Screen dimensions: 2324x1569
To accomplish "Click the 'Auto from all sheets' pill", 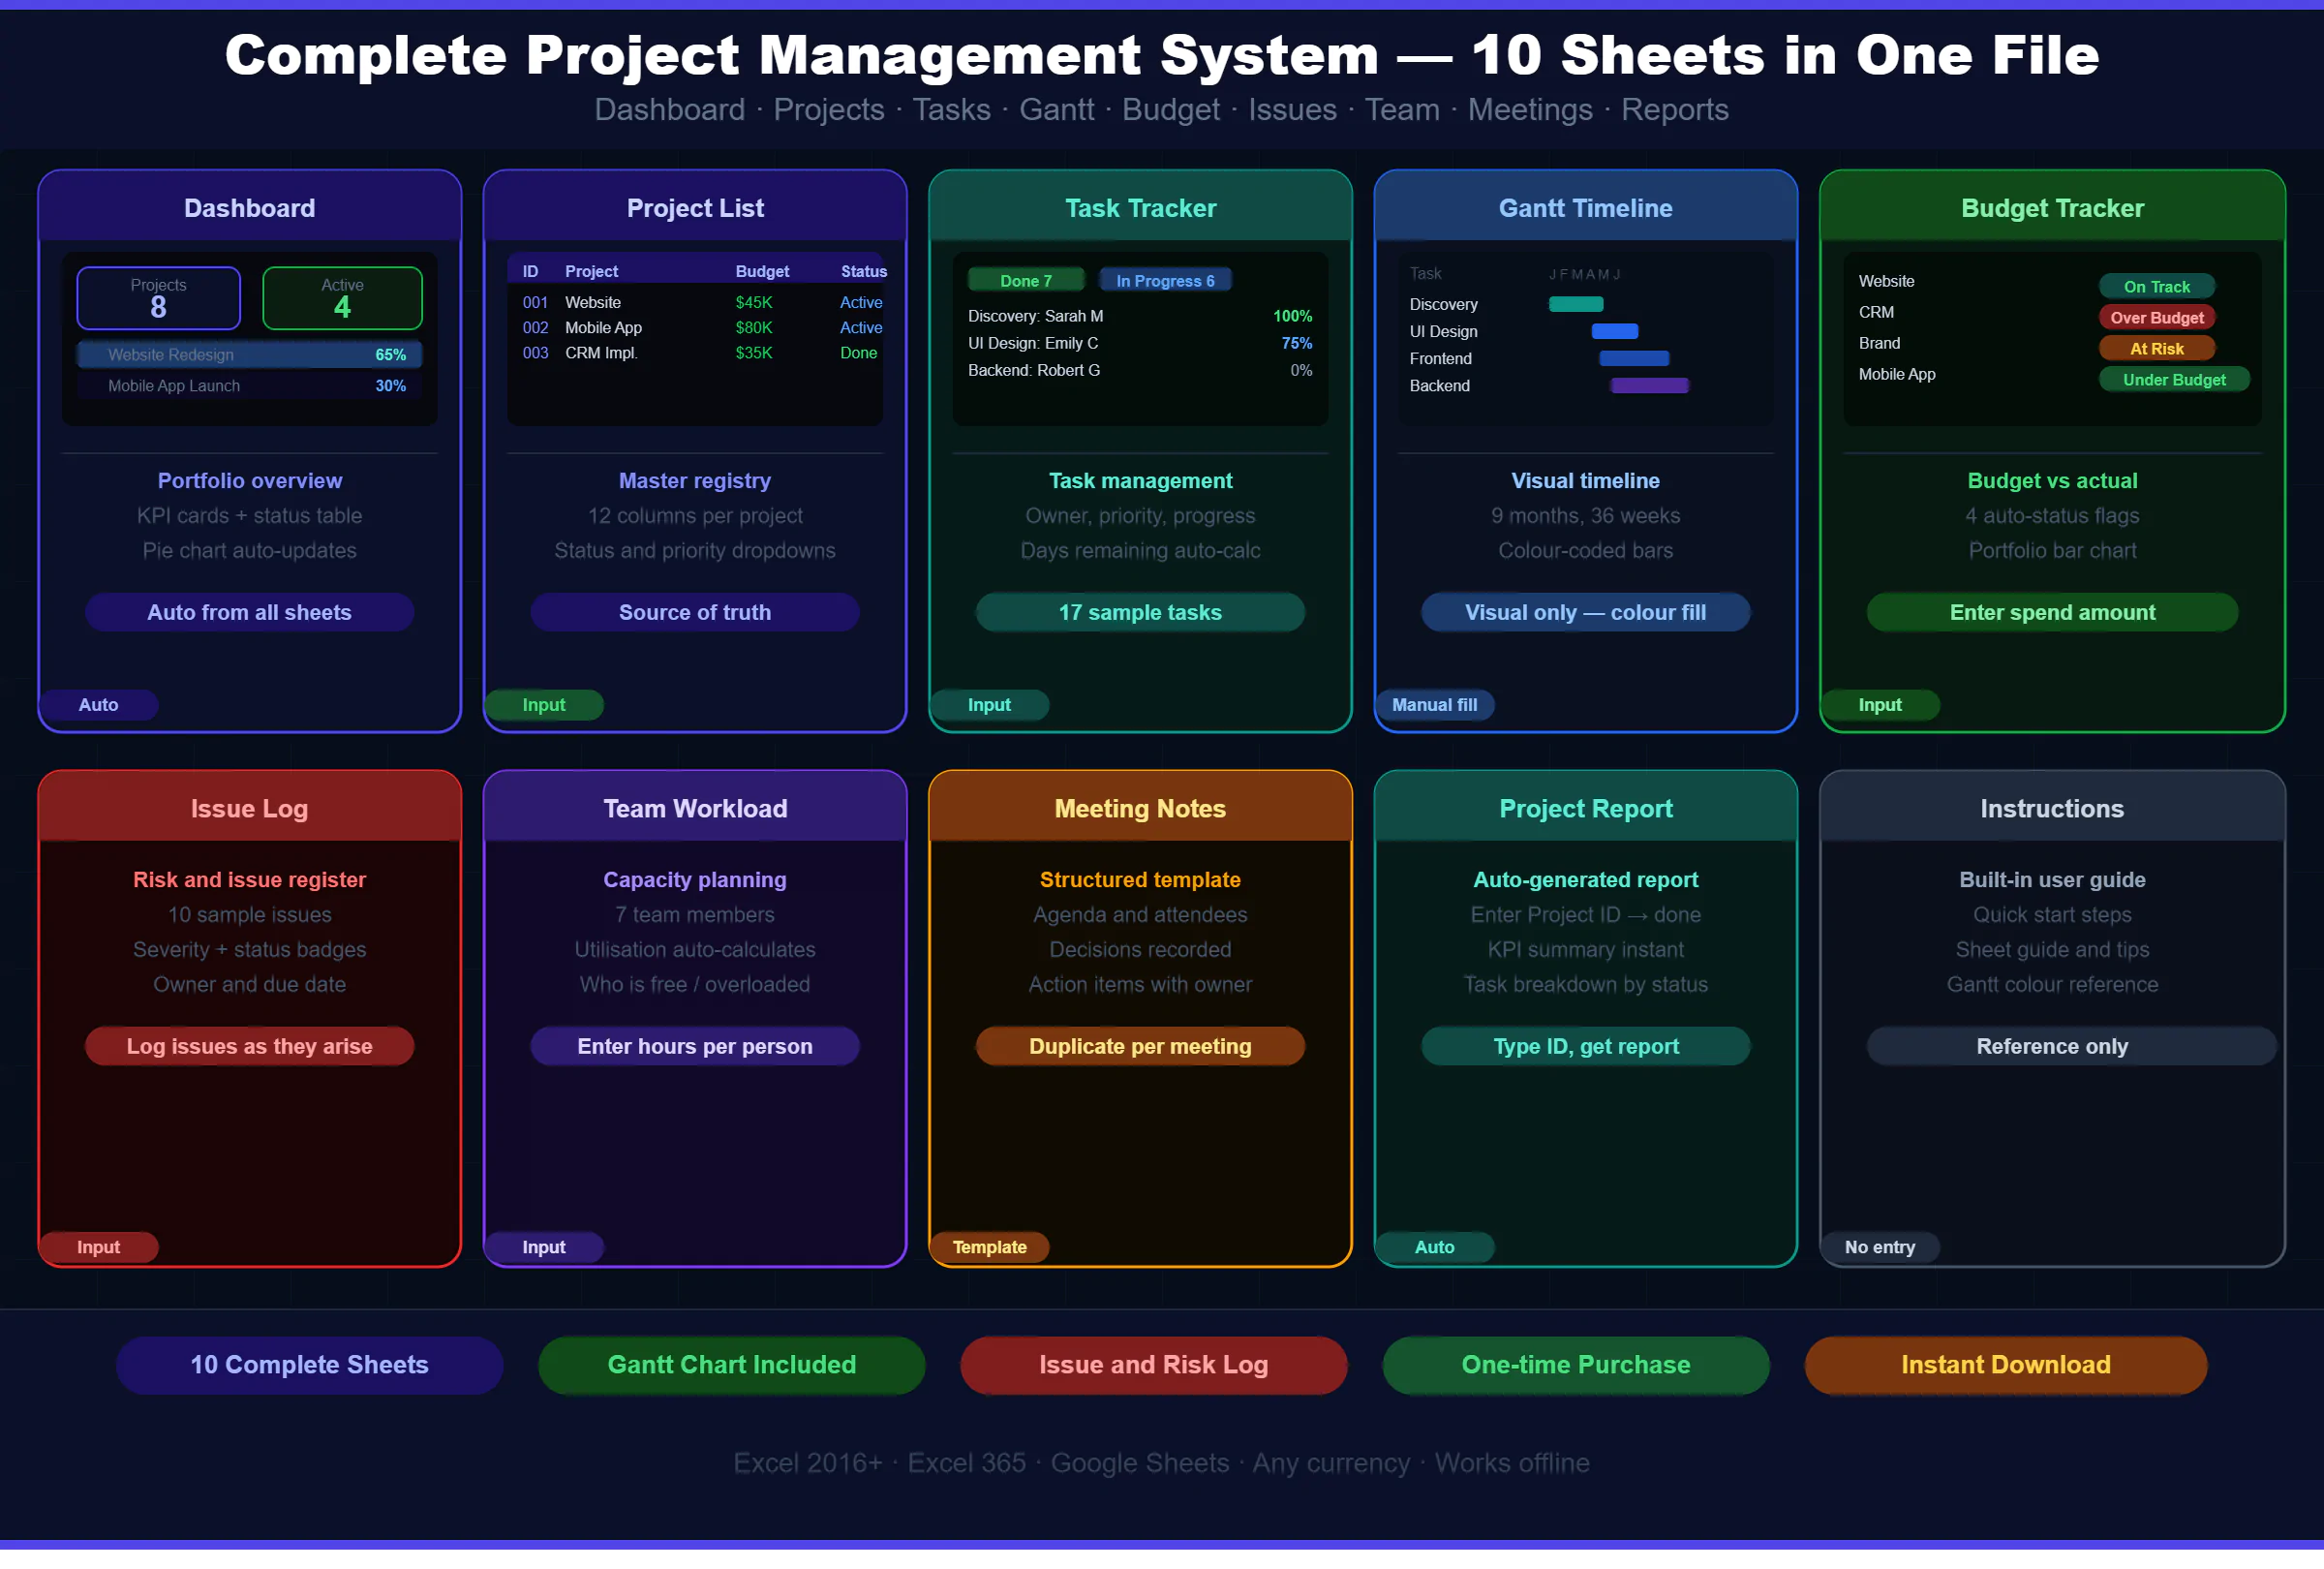I will coord(249,612).
